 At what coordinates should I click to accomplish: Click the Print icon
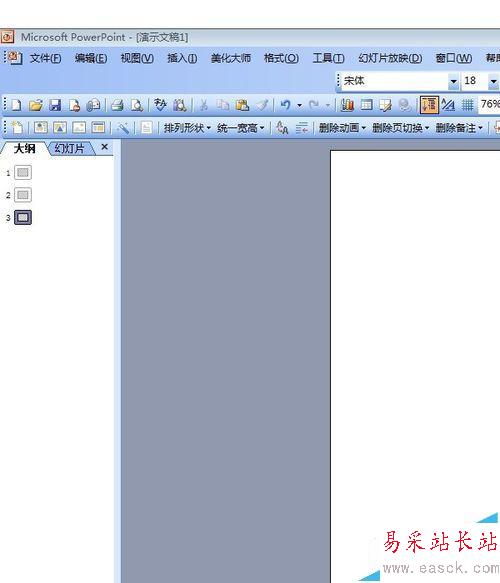coord(117,105)
